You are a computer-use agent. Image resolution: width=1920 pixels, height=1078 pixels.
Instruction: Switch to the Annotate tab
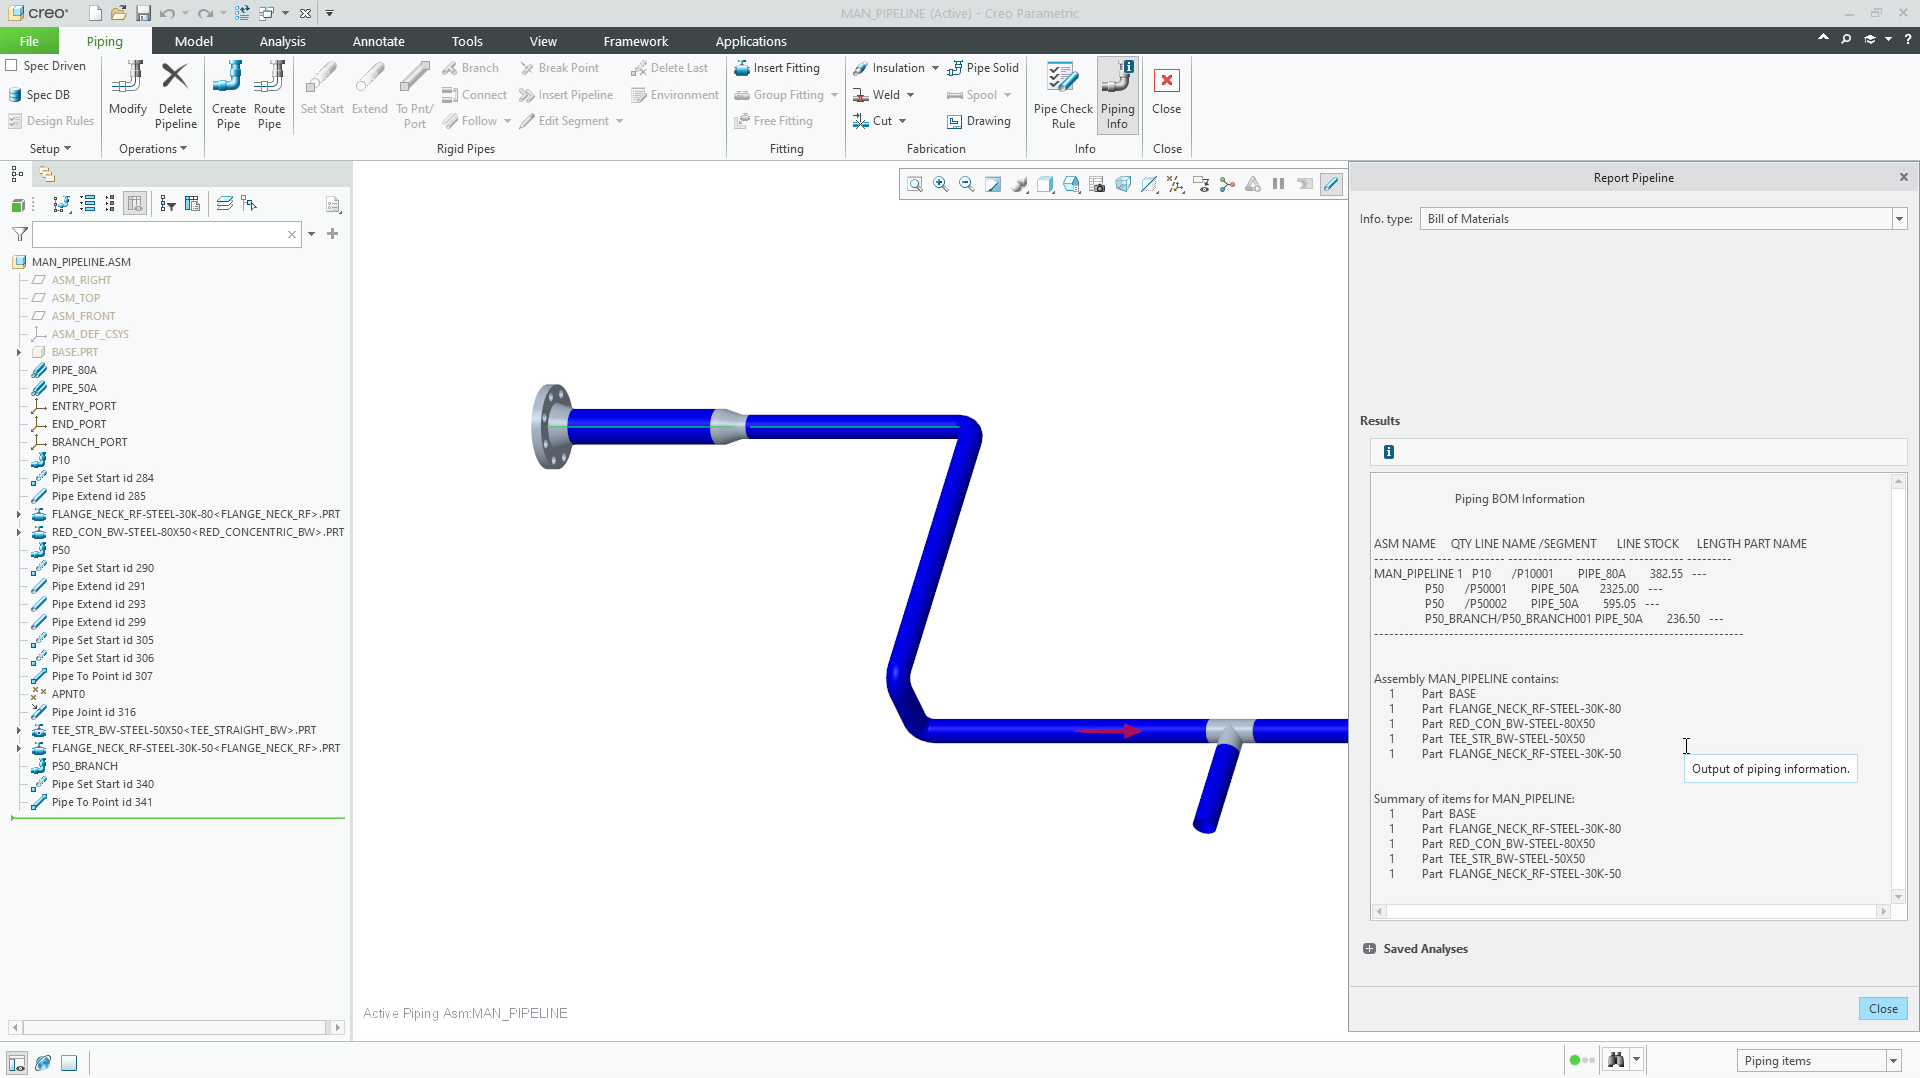pyautogui.click(x=378, y=41)
